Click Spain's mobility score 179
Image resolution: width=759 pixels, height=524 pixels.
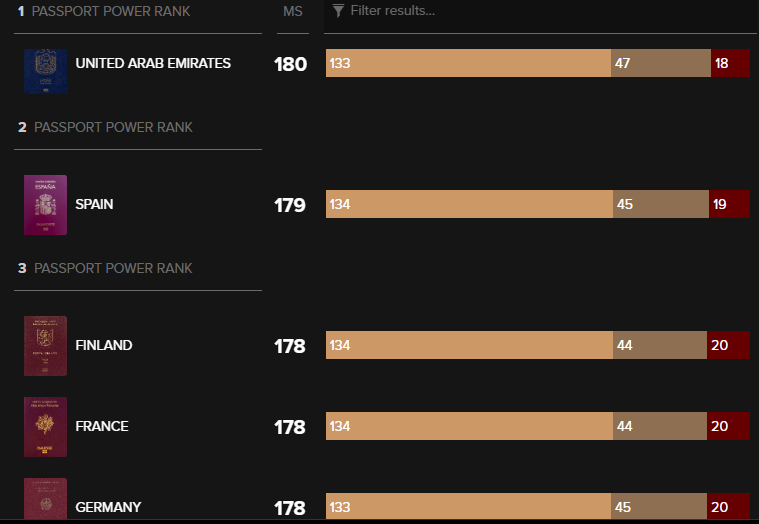[290, 205]
